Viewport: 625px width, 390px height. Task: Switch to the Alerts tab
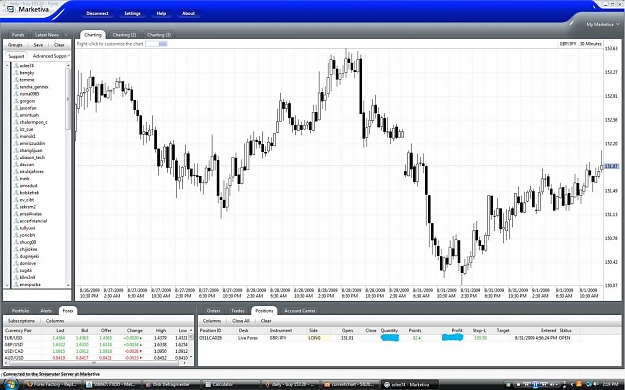point(46,311)
